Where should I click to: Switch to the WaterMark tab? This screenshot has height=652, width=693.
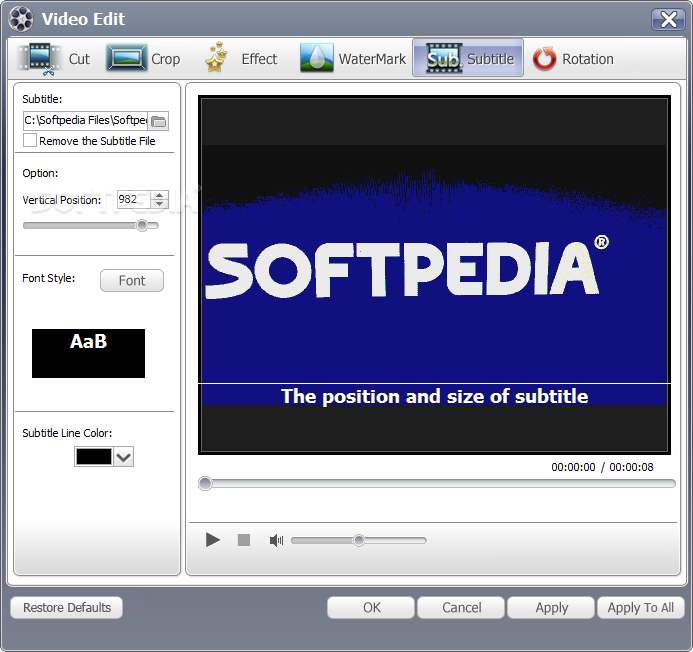pos(353,59)
